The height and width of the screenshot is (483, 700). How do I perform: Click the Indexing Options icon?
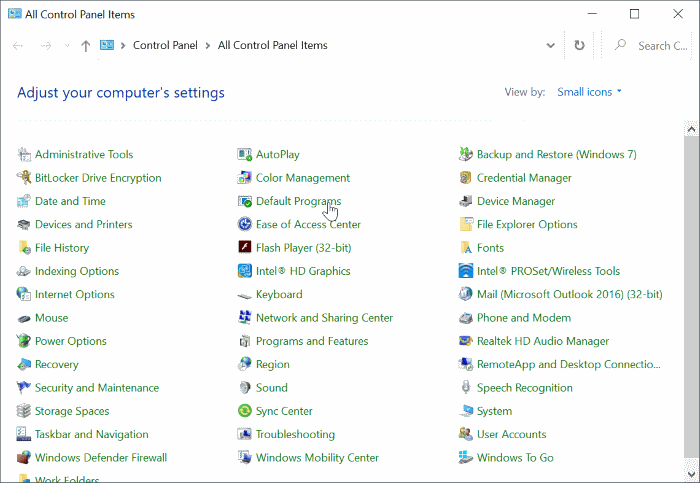click(24, 271)
